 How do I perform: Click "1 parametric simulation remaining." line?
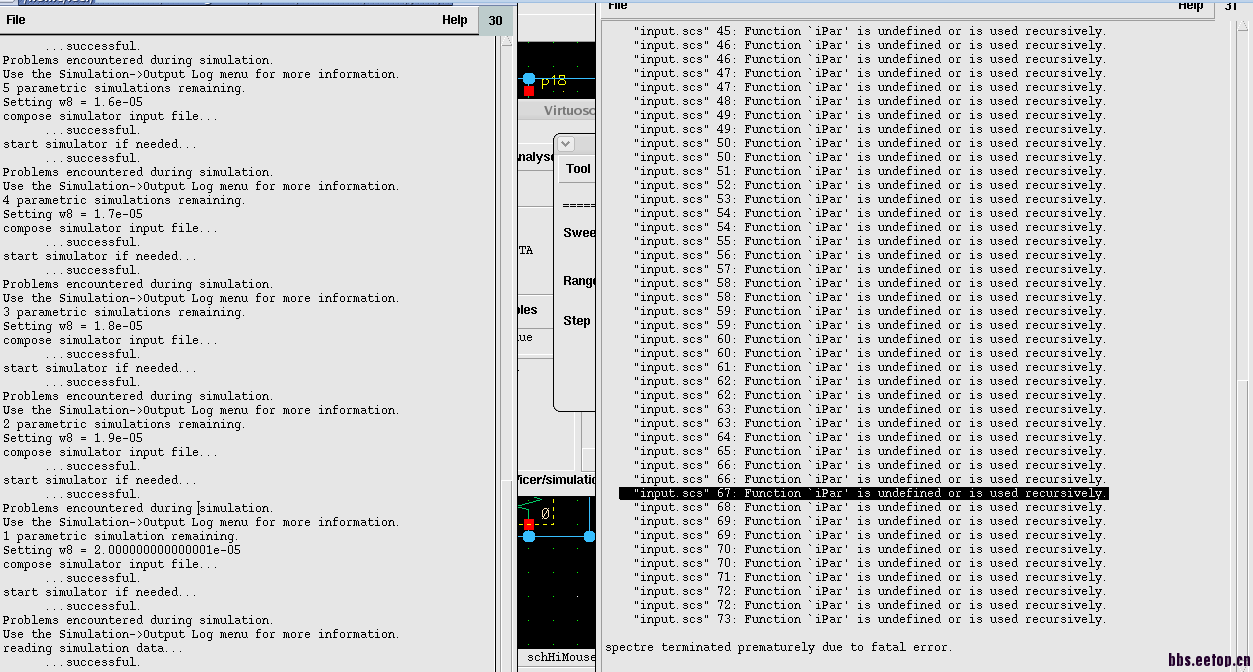pyautogui.click(x=120, y=536)
